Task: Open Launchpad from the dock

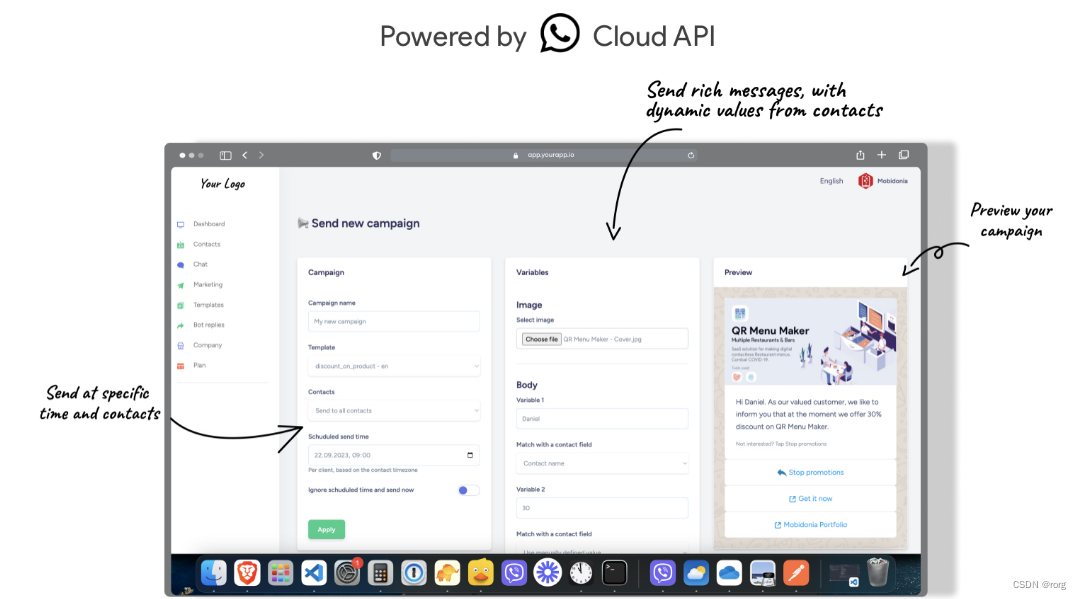Action: point(281,573)
